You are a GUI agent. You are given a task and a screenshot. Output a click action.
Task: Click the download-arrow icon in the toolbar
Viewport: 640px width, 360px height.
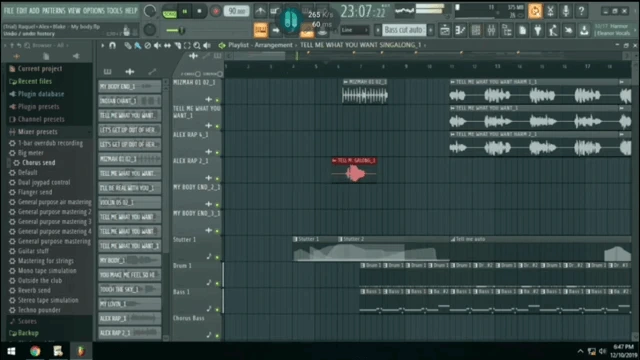[x=584, y=30]
